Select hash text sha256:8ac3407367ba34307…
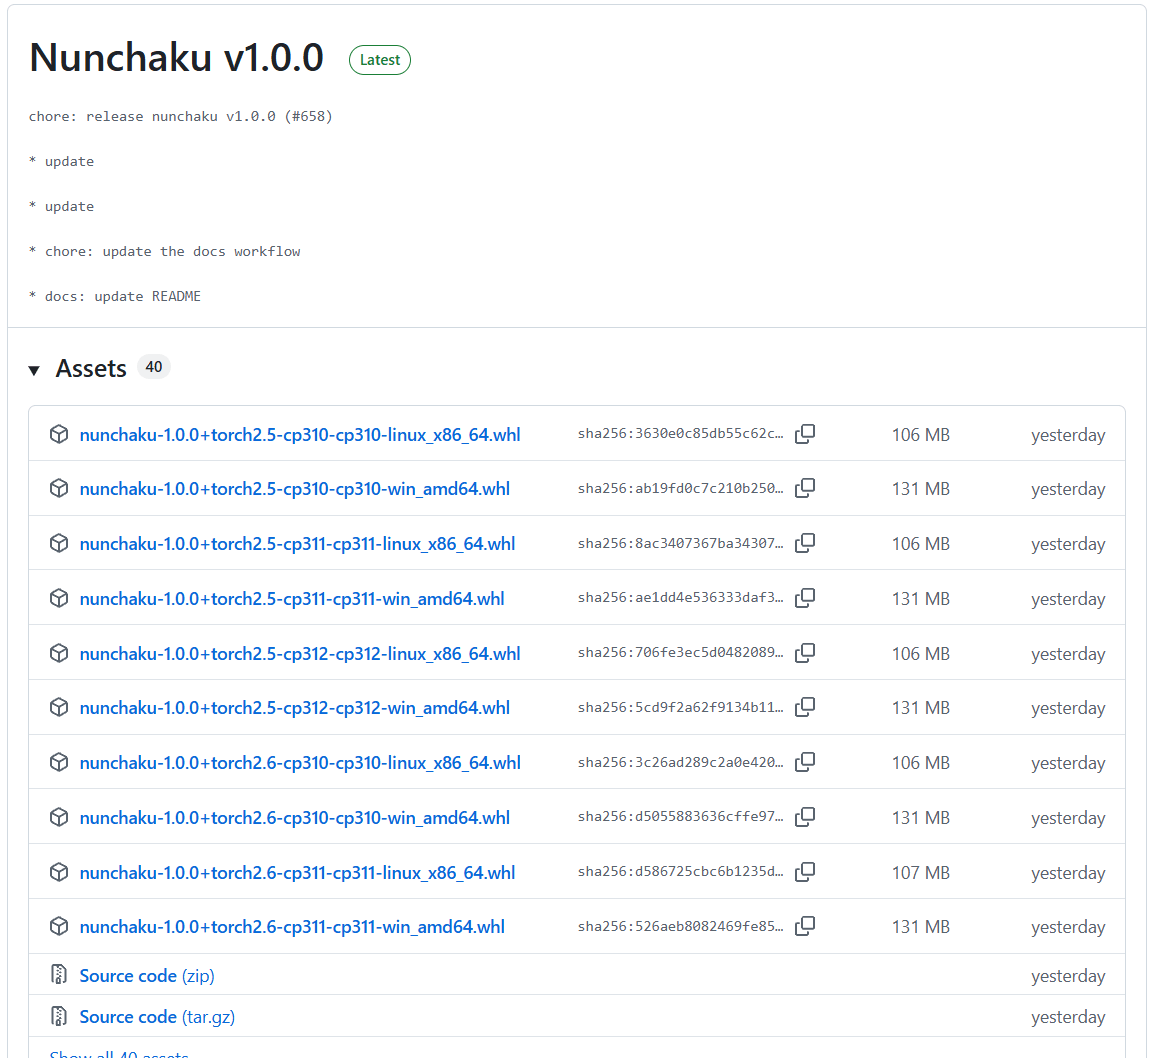1157x1058 pixels. pyautogui.click(x=680, y=543)
